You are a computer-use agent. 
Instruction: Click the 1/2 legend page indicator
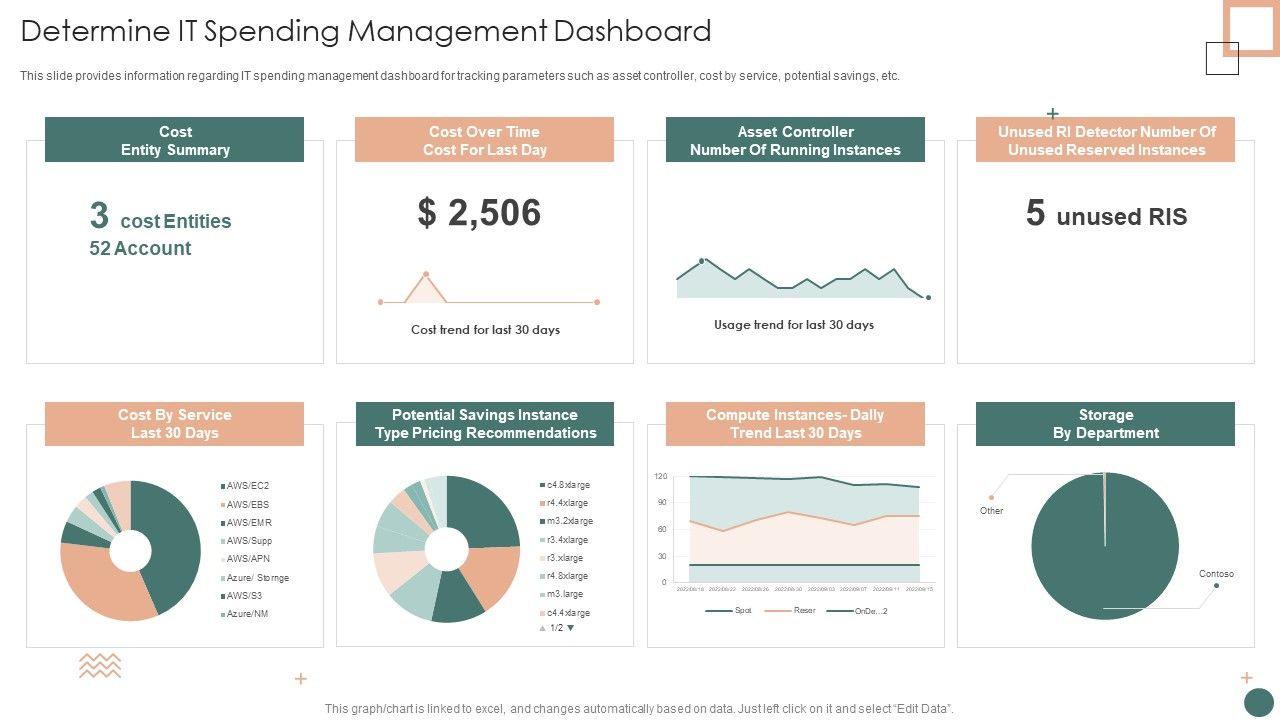pyautogui.click(x=557, y=628)
